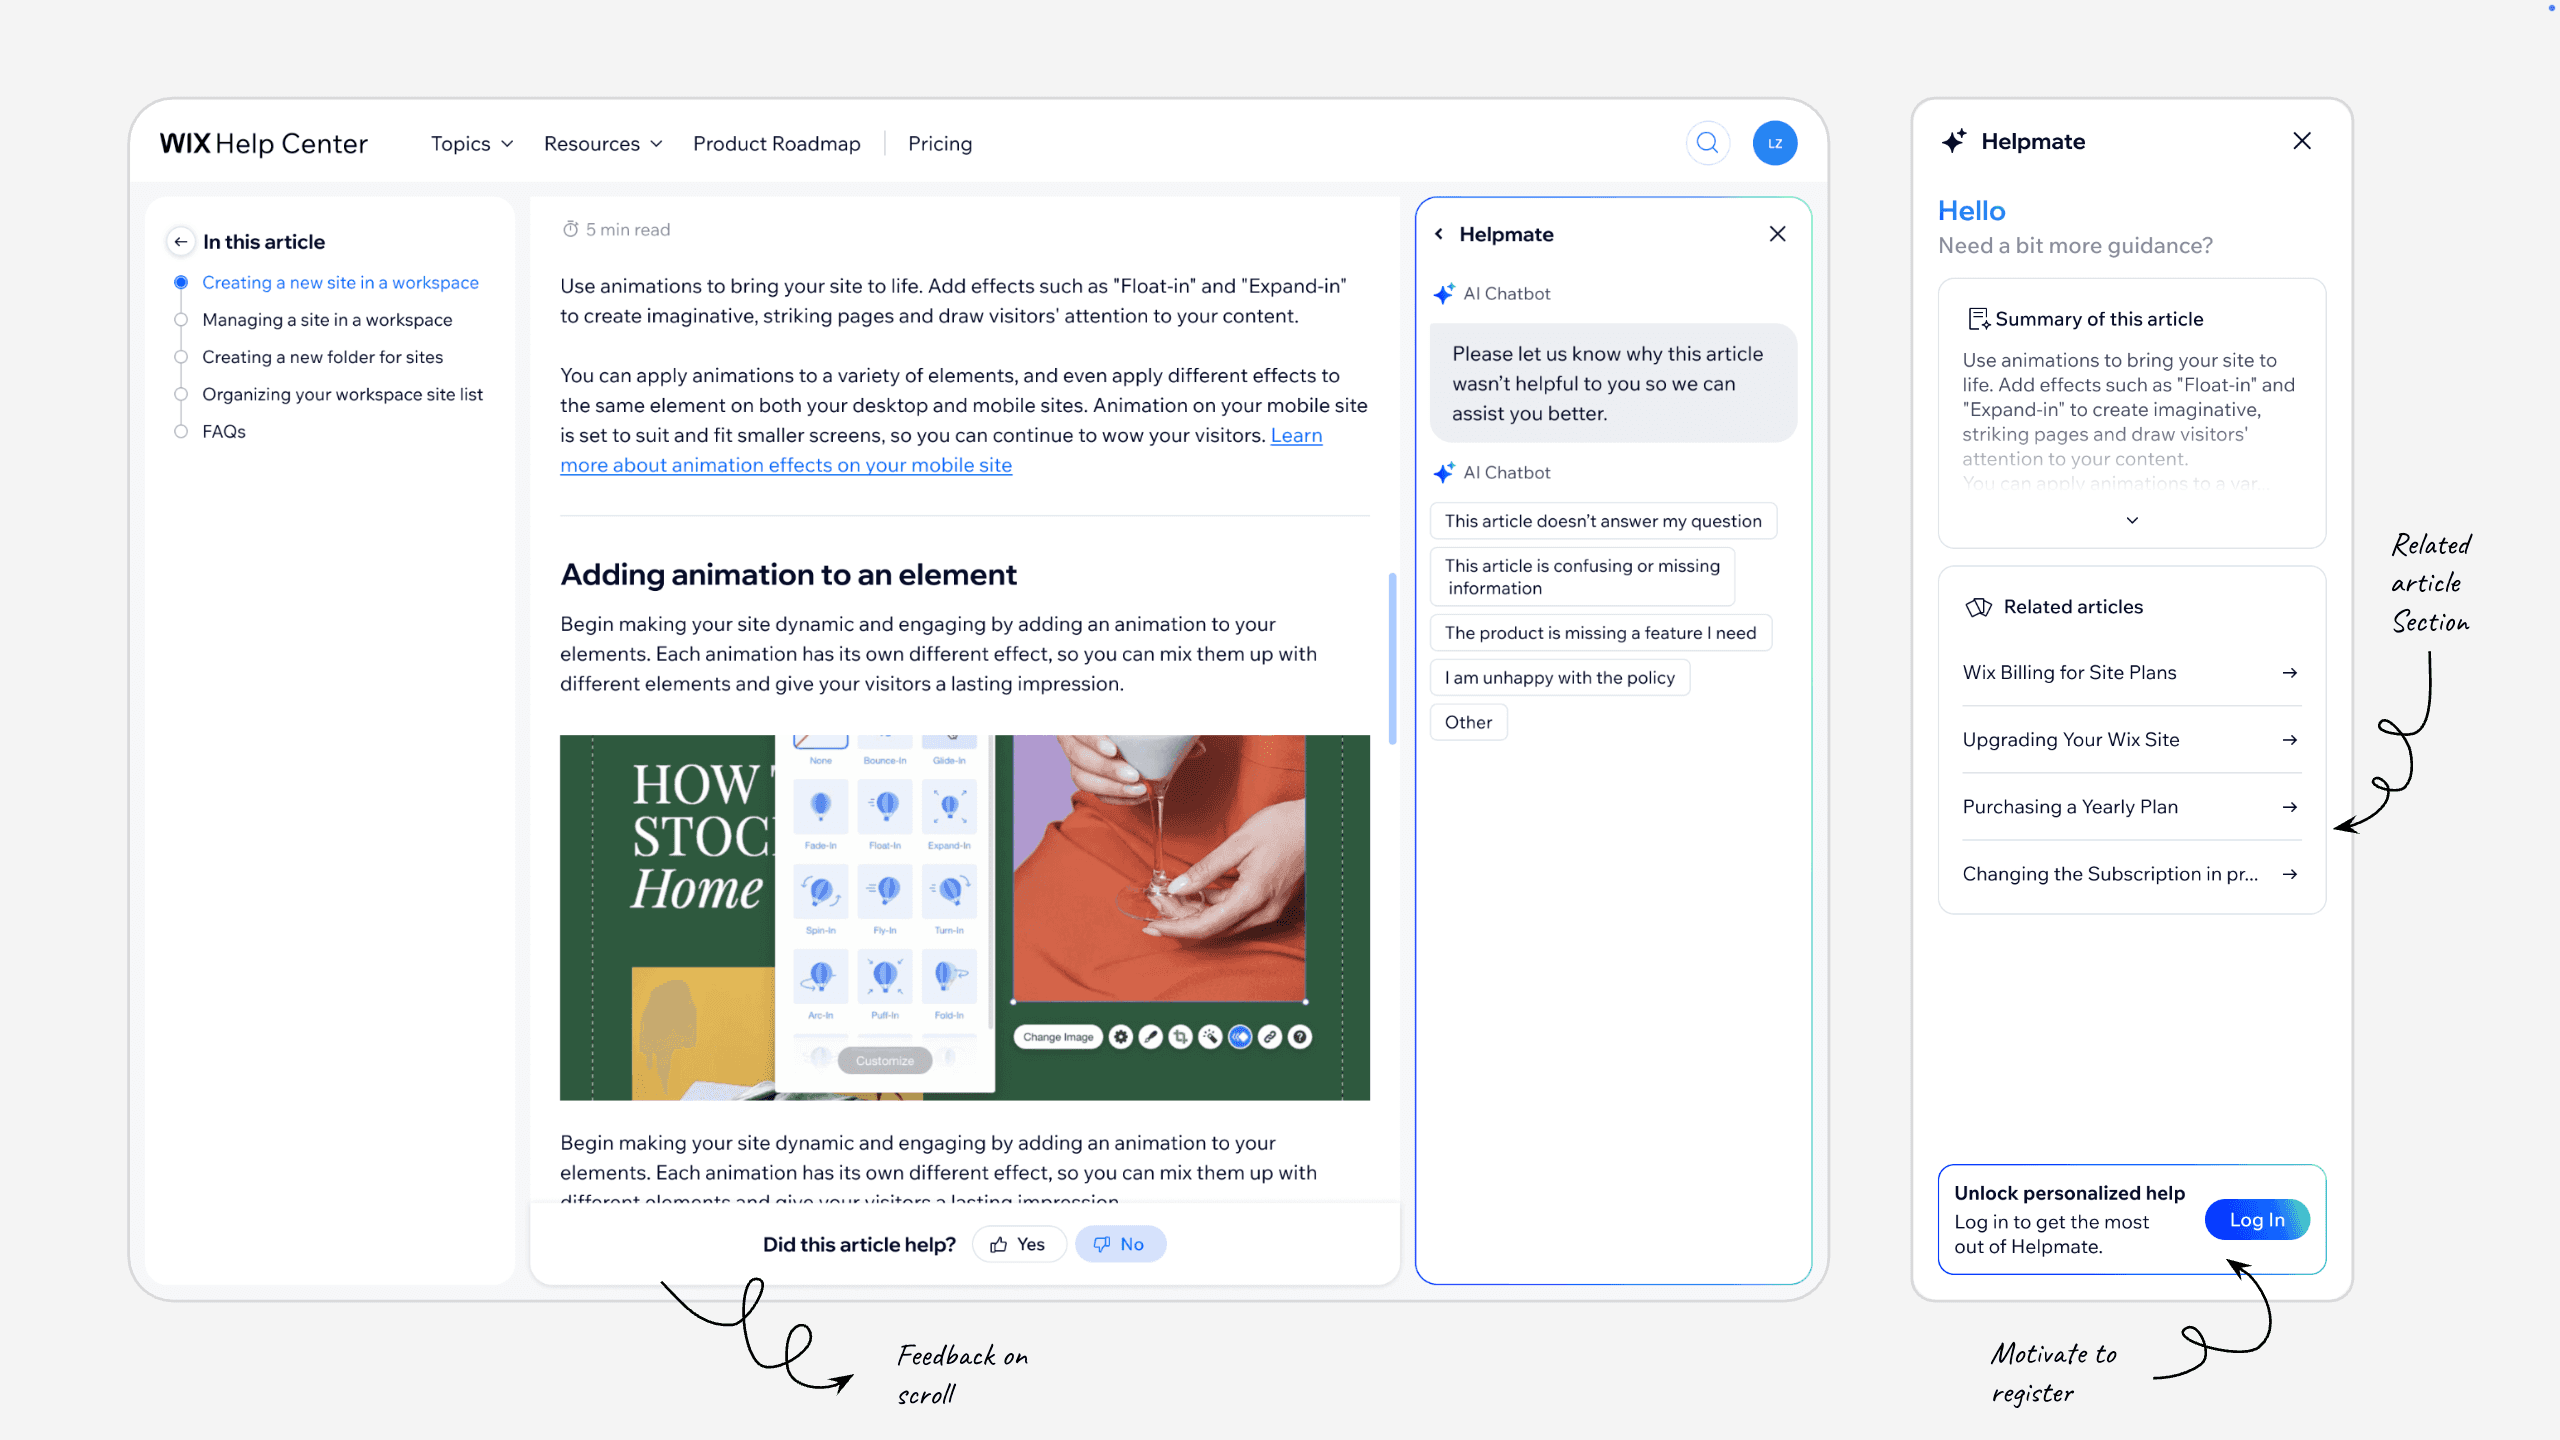
Task: Click the settings gear on image toolbar
Action: pyautogui.click(x=1121, y=1037)
